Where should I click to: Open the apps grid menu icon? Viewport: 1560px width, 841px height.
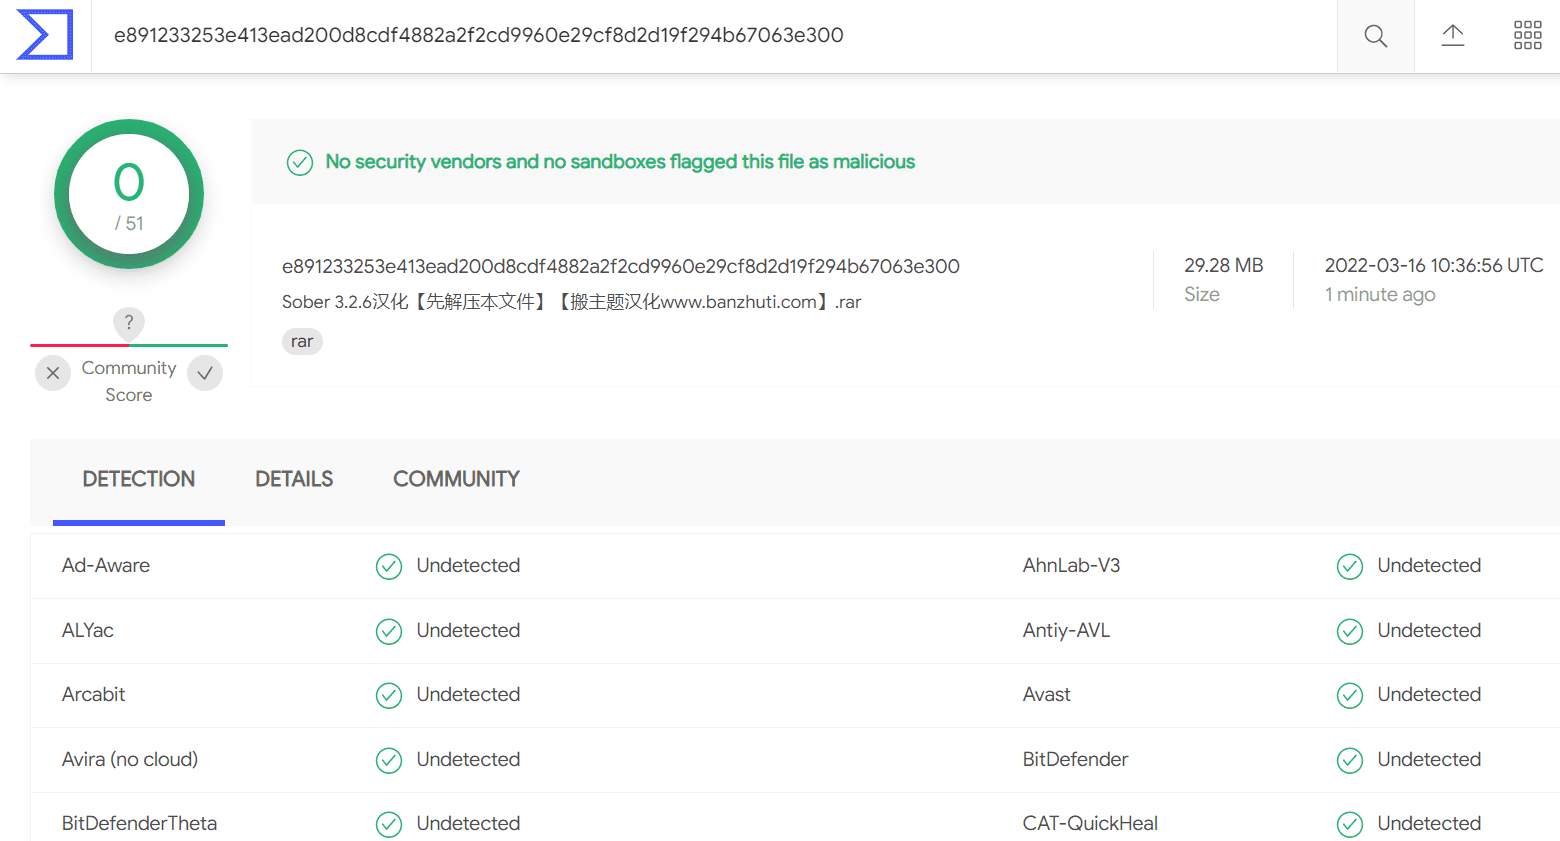click(1527, 36)
